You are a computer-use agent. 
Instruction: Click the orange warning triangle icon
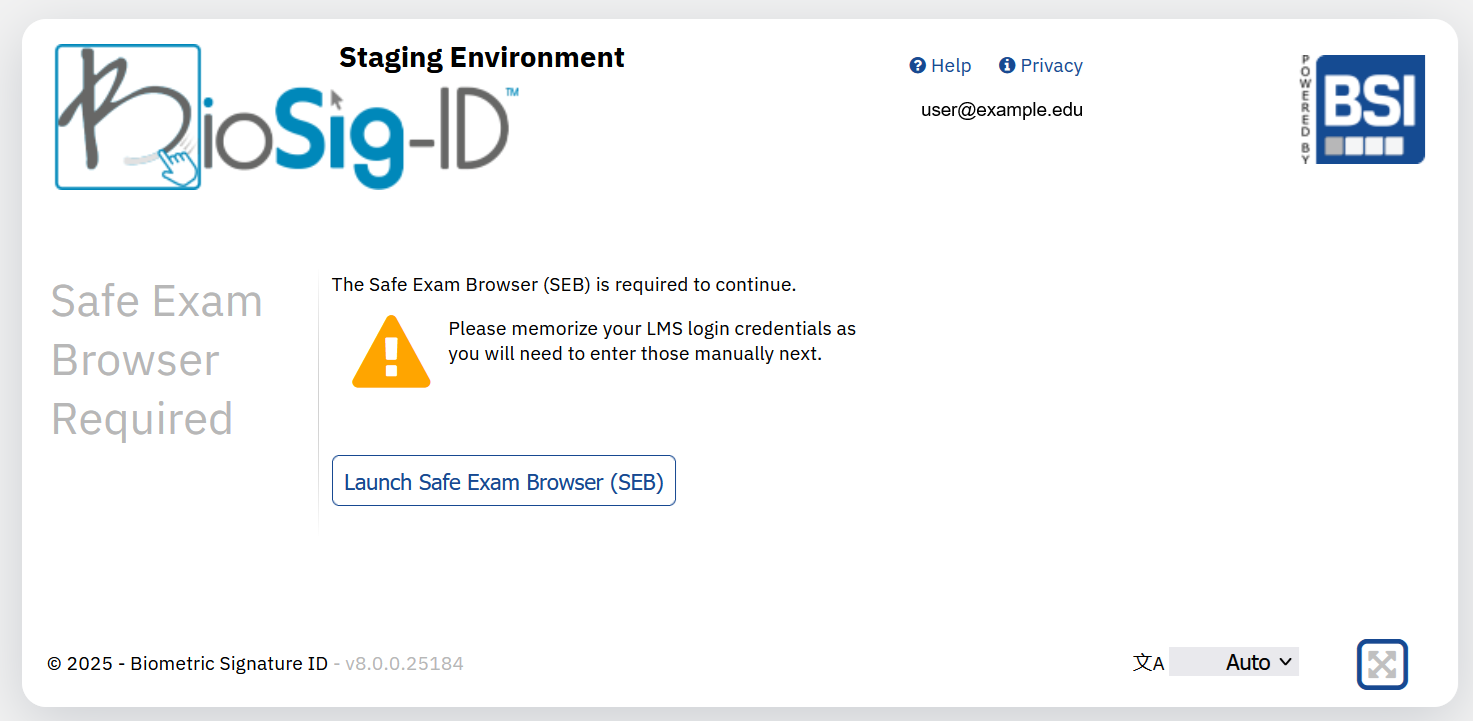pyautogui.click(x=391, y=351)
